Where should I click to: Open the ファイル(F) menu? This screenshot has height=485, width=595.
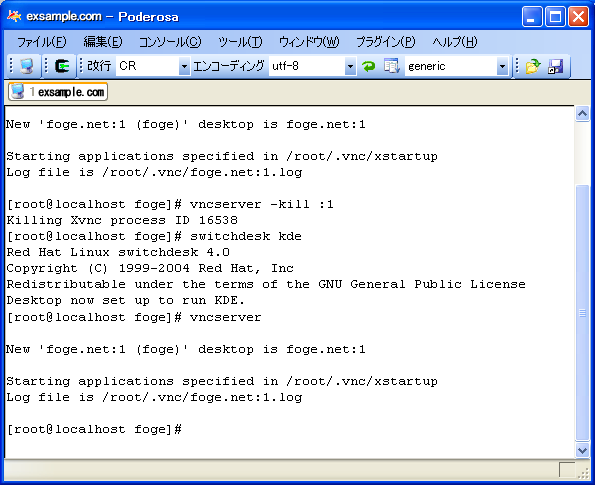click(x=42, y=42)
